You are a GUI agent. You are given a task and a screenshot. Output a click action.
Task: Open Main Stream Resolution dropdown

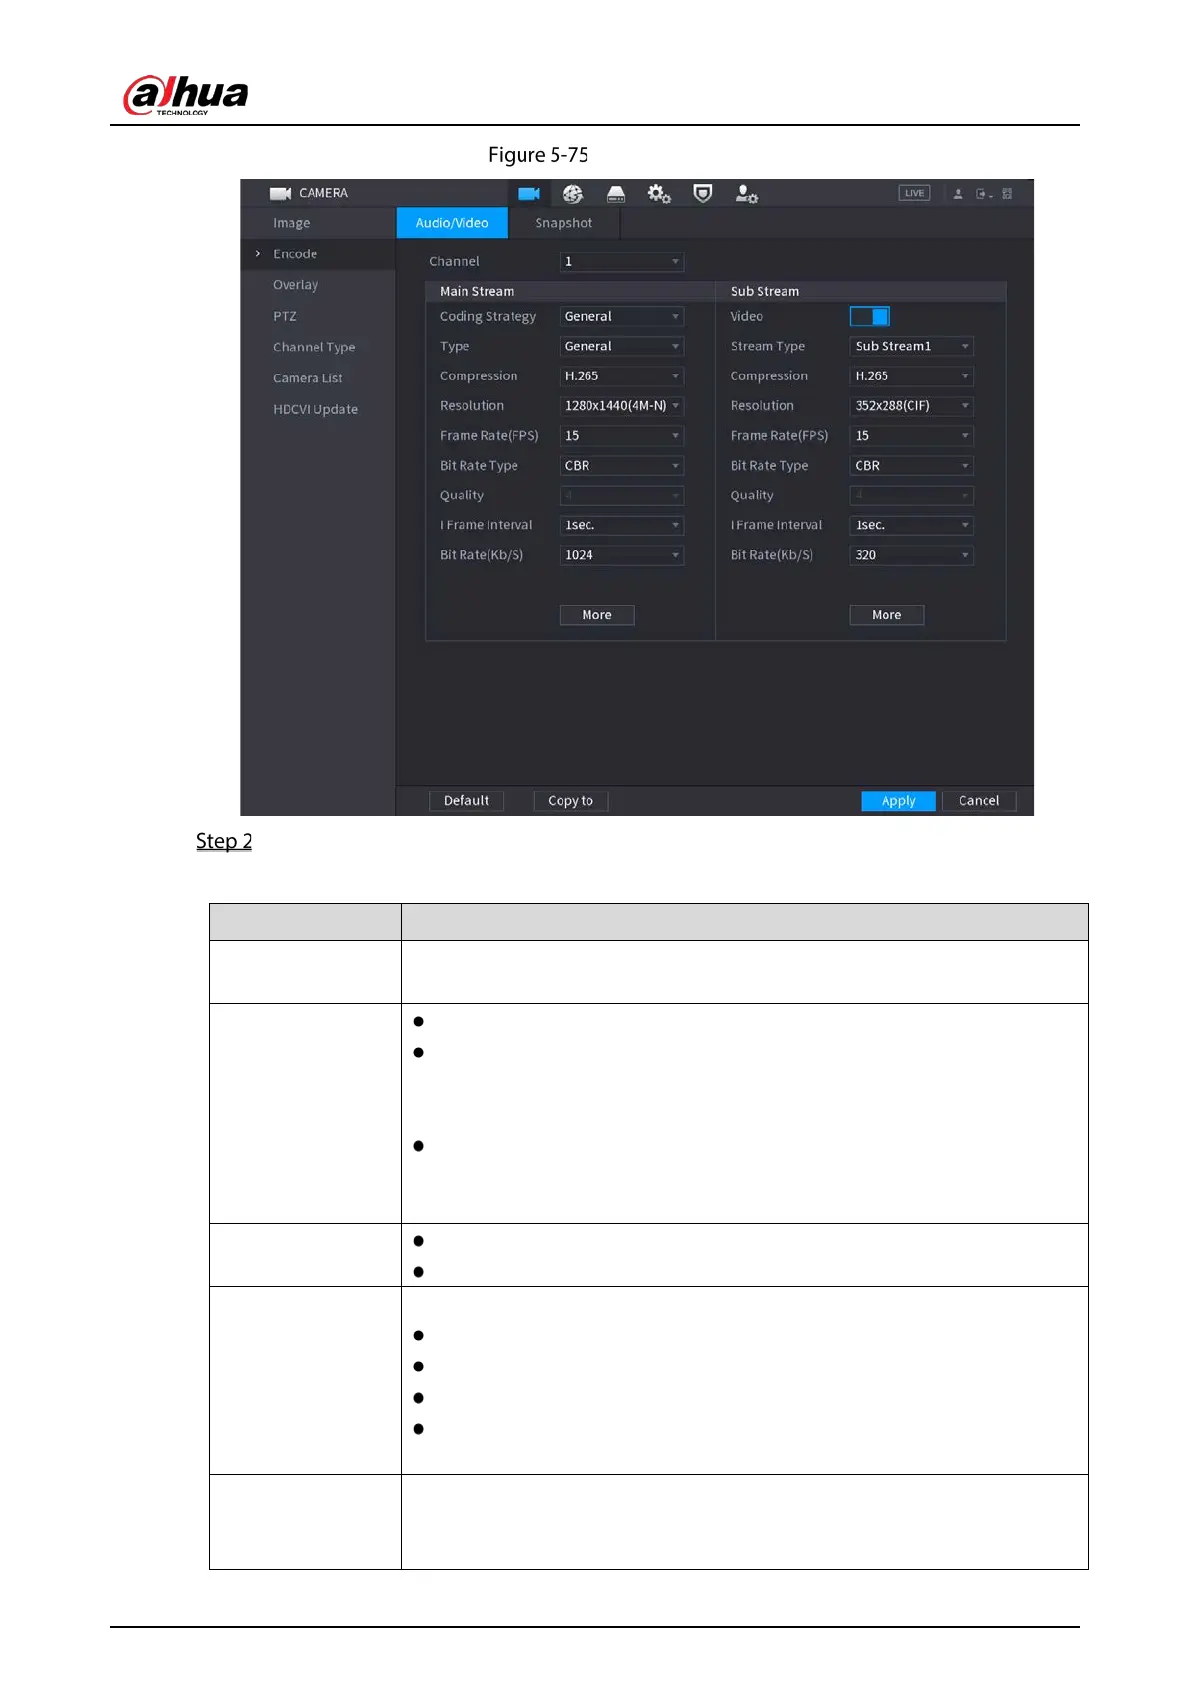click(x=622, y=406)
